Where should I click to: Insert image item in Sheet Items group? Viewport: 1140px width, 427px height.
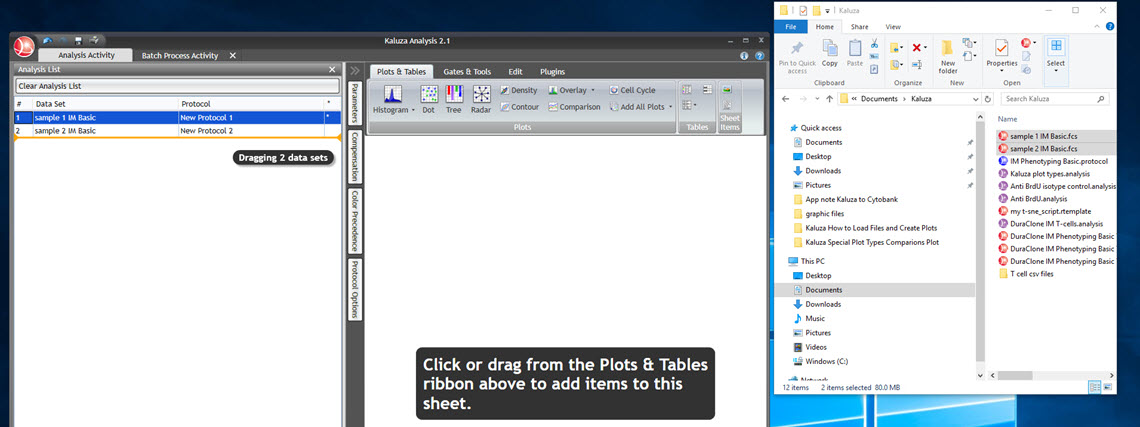[728, 90]
